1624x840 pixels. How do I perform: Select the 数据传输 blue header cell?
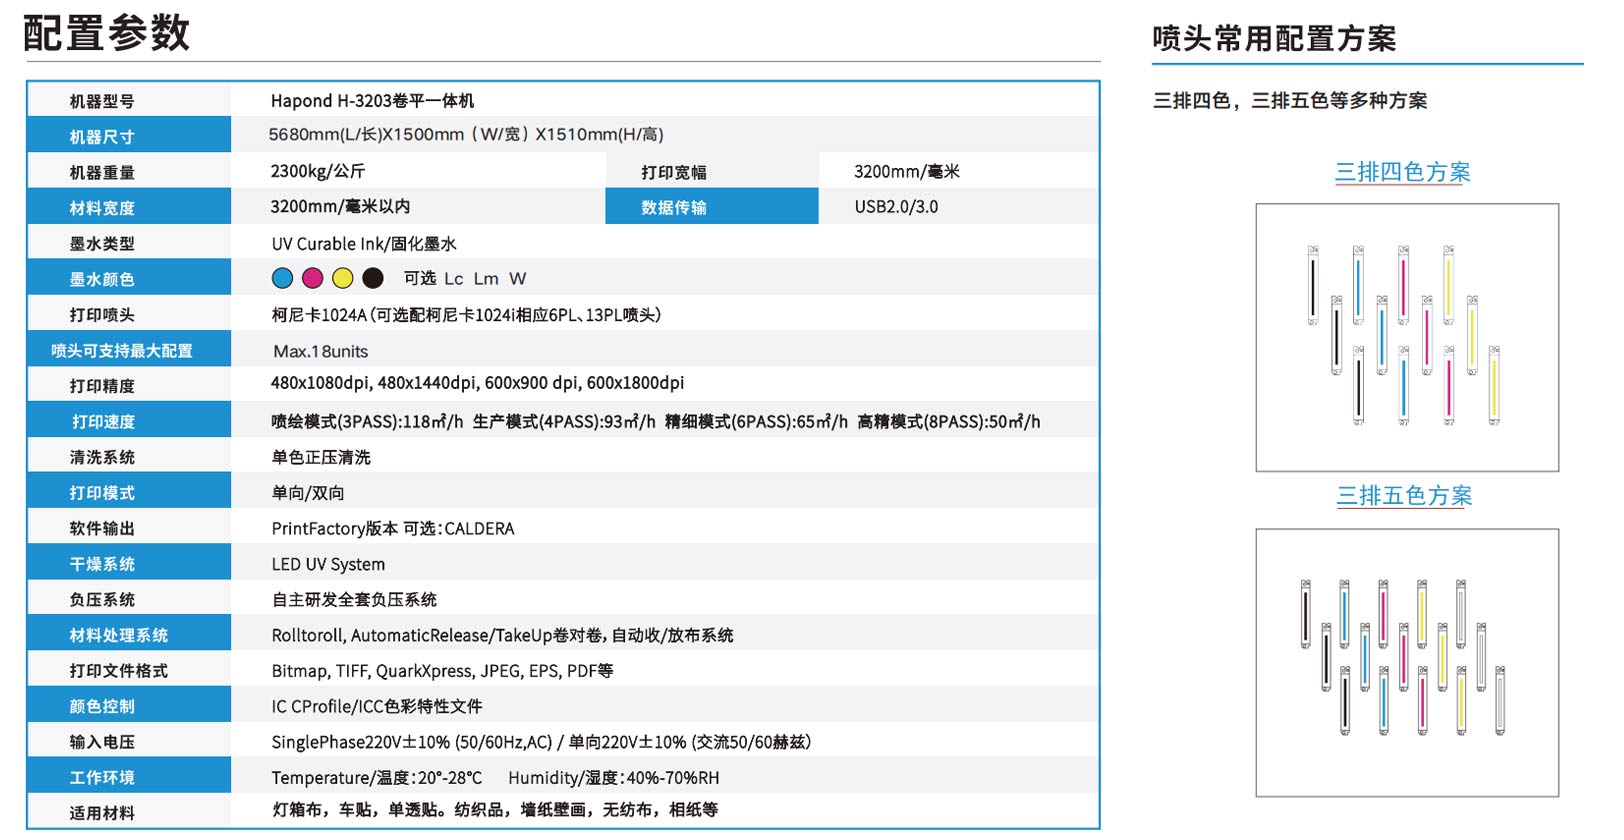674,207
